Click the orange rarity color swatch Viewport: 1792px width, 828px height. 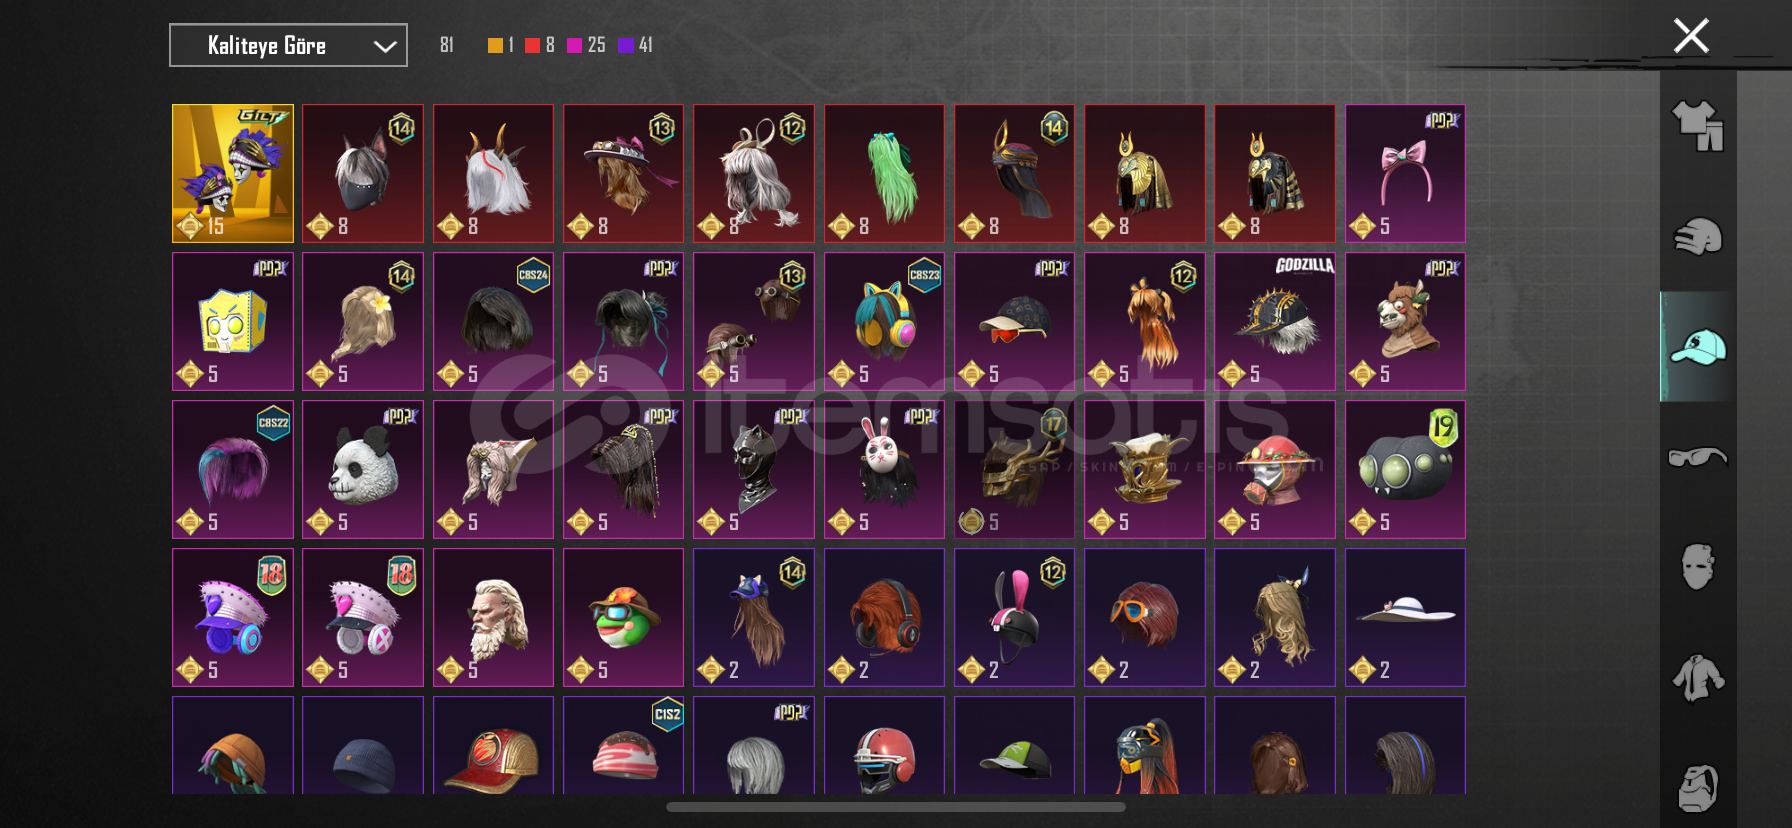click(x=495, y=45)
